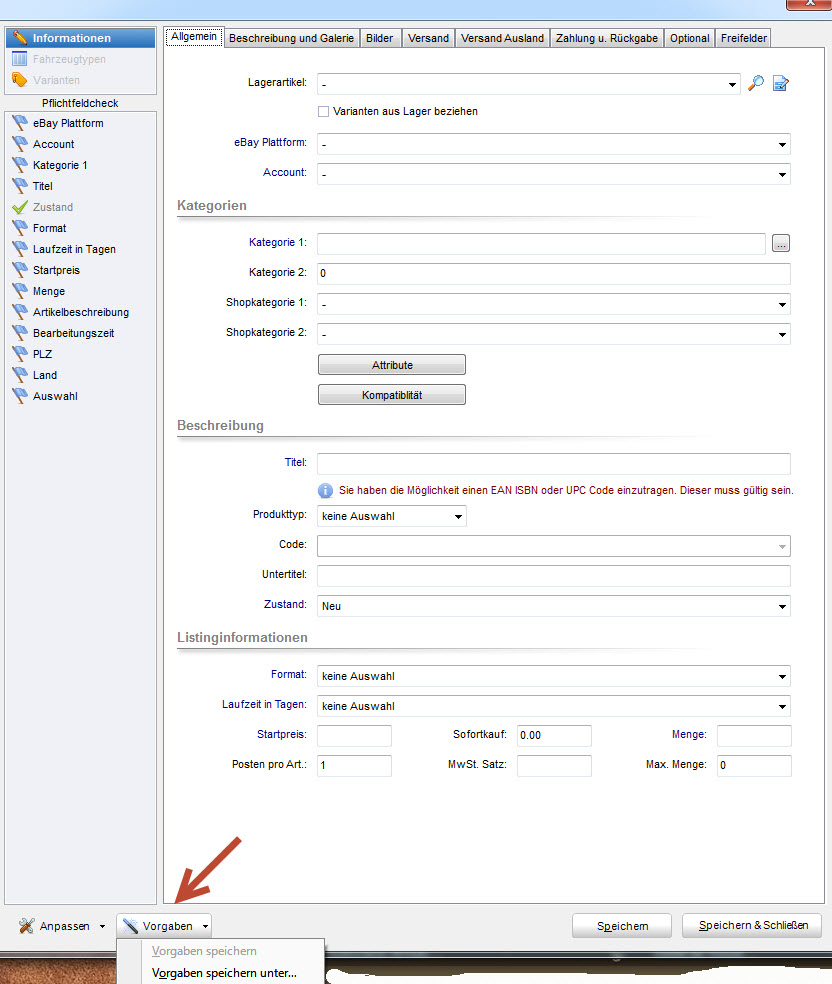Screen dimensions: 832x984
Task: Click the Attribute button
Action: (392, 365)
